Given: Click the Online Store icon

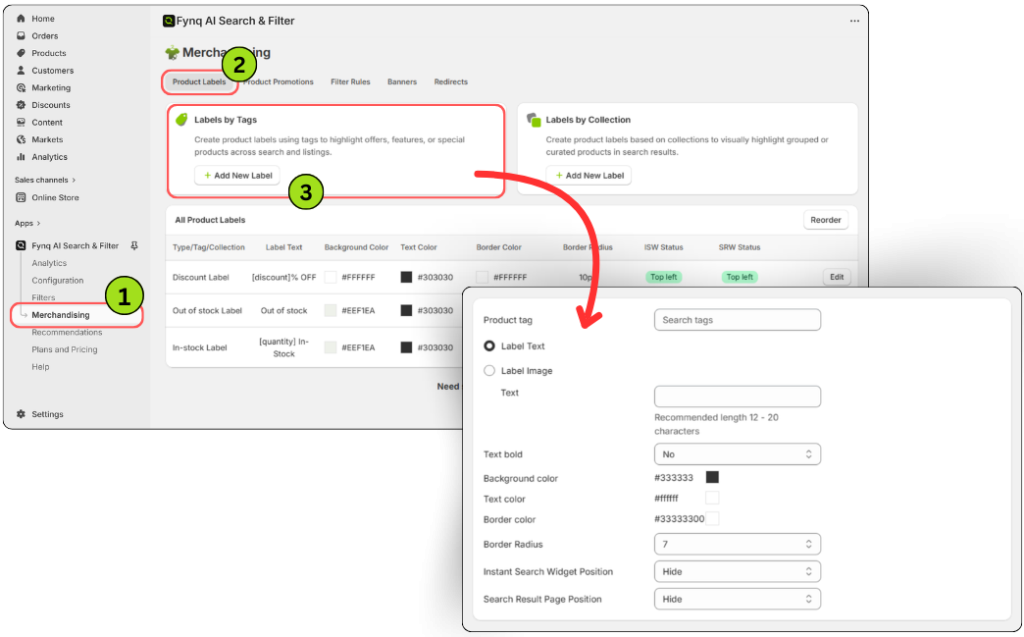Looking at the screenshot, I should [x=21, y=197].
